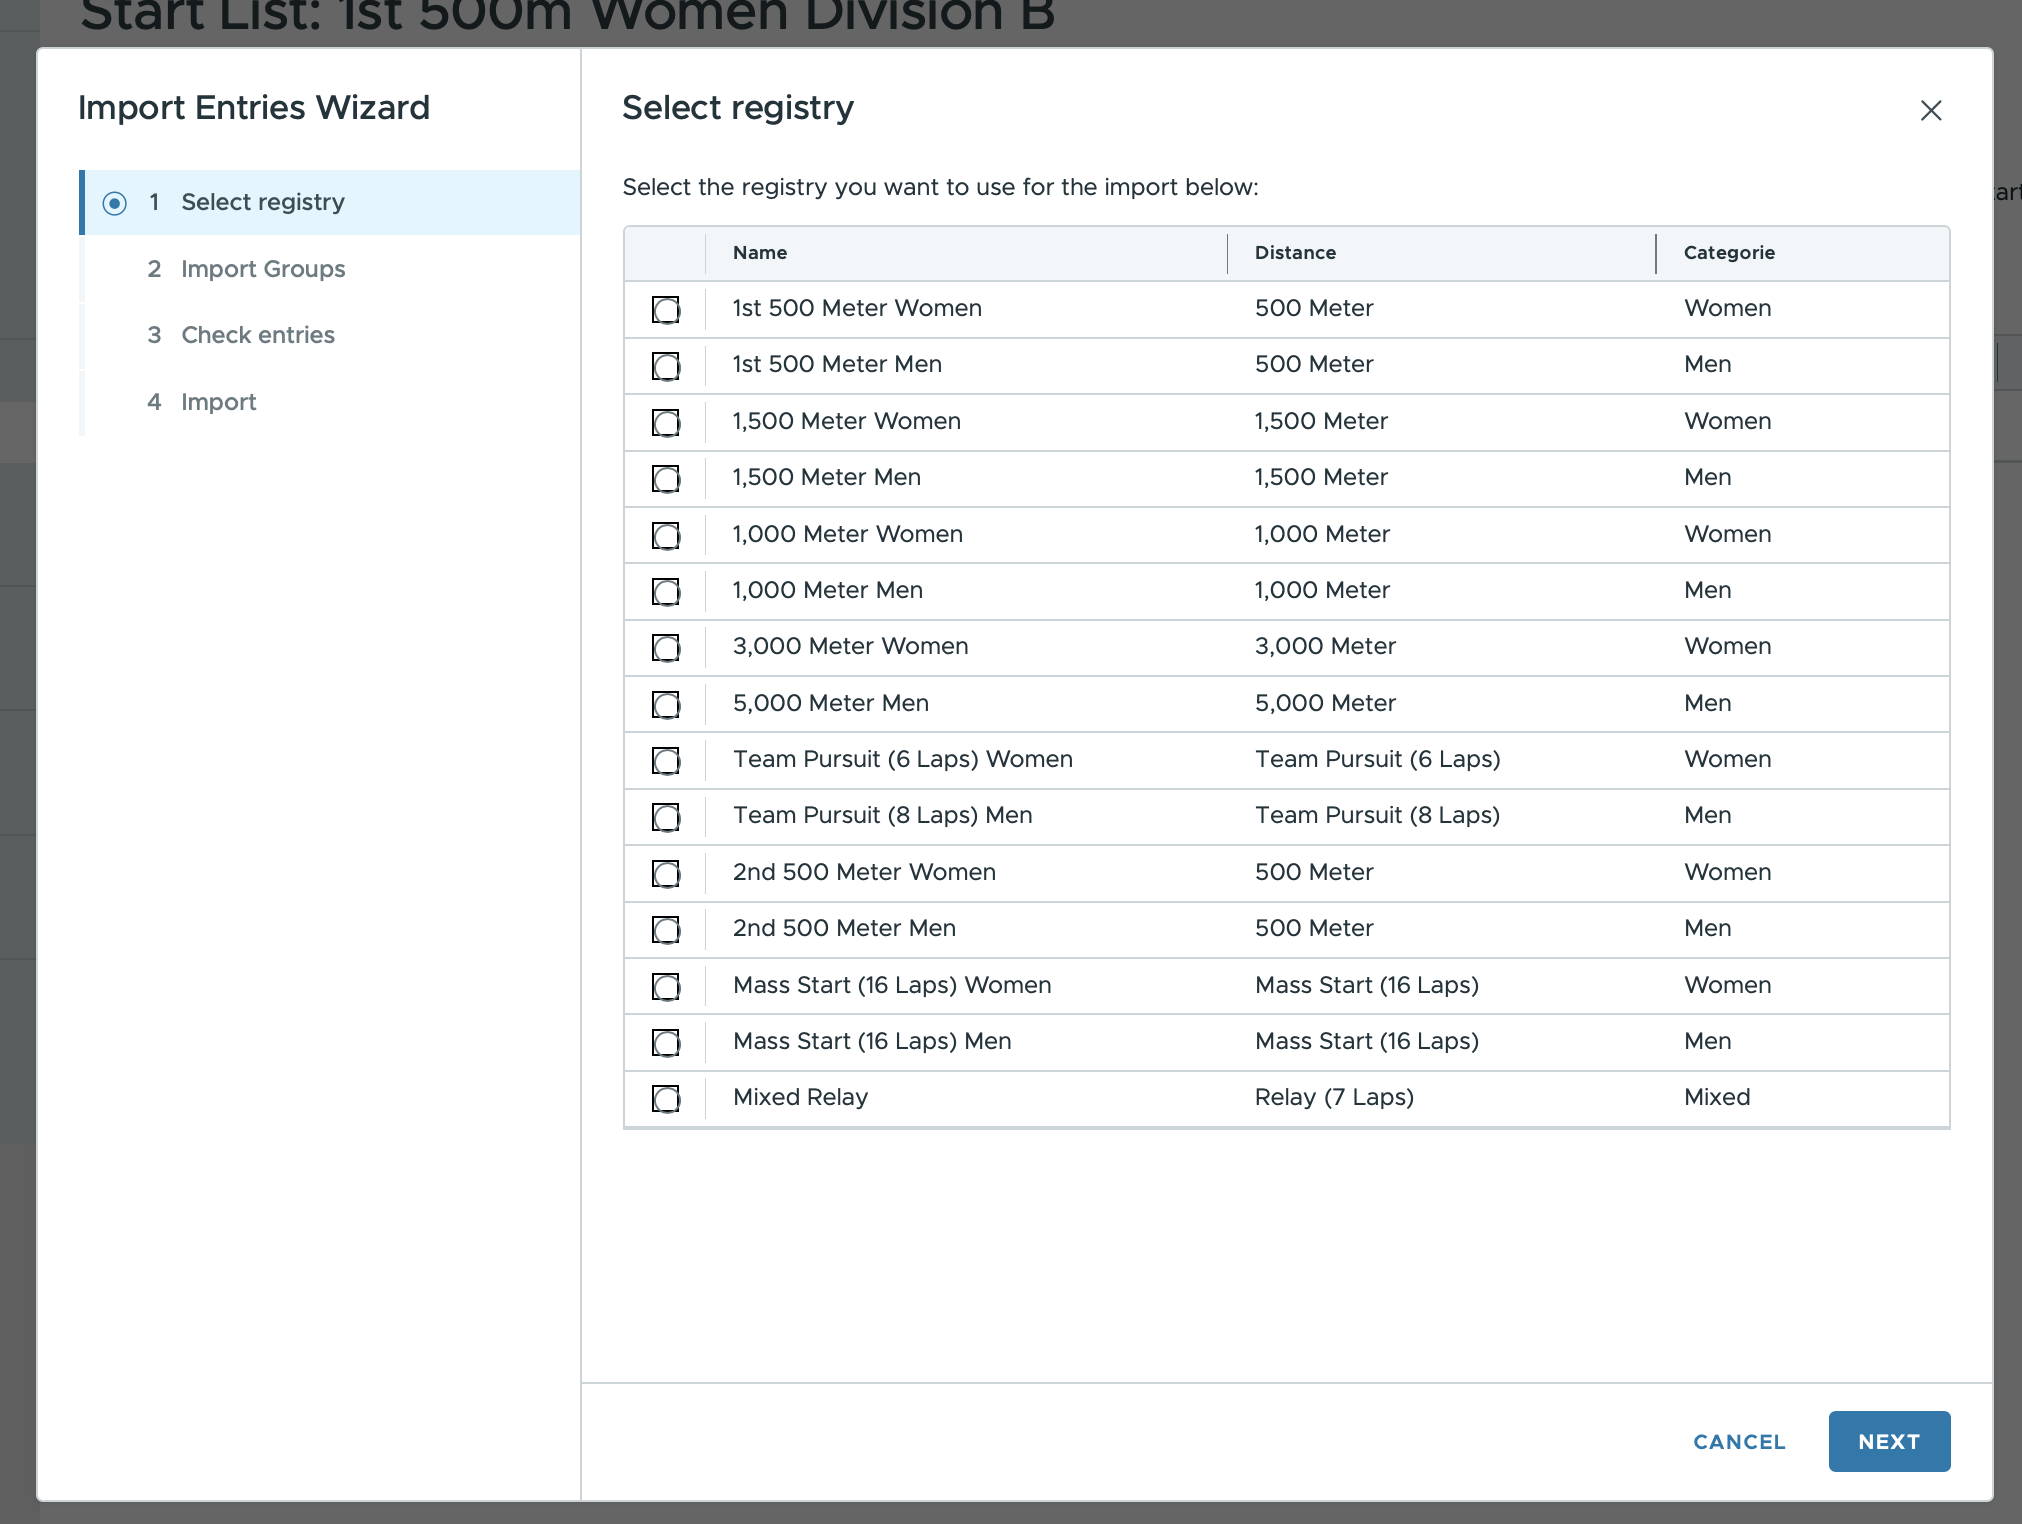Select the 2nd 500 Meter Women checkbox
This screenshot has width=2022, height=1524.
tap(666, 873)
